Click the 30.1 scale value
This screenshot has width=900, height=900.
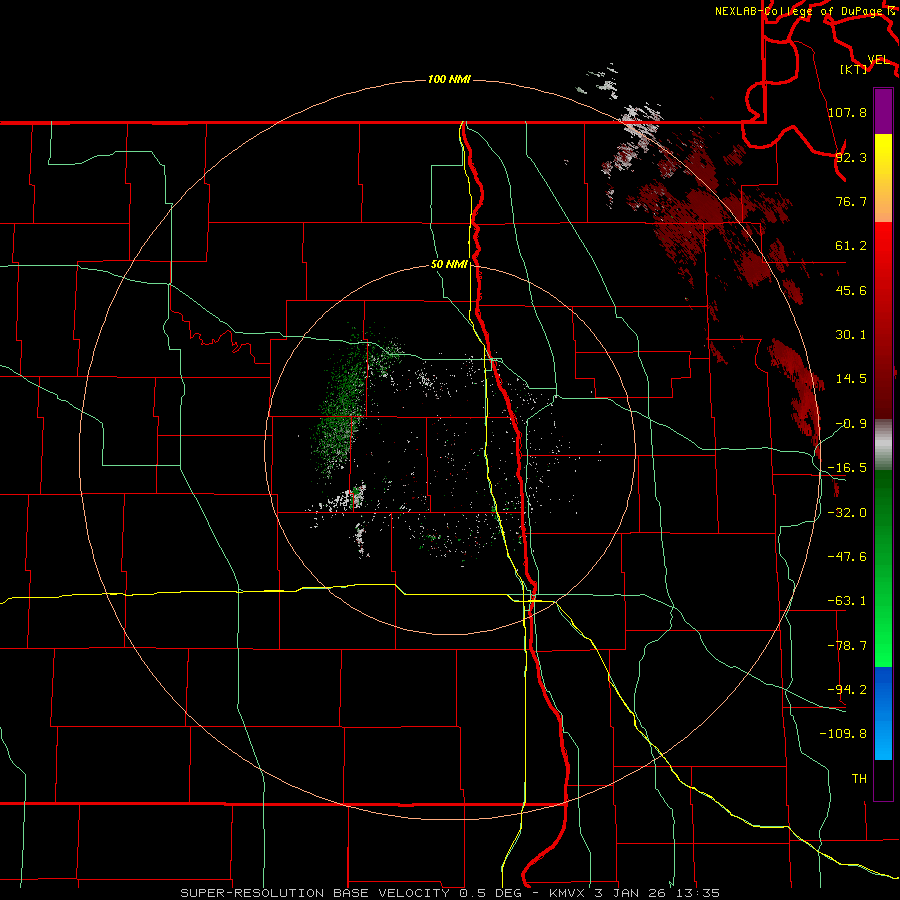pyautogui.click(x=851, y=335)
